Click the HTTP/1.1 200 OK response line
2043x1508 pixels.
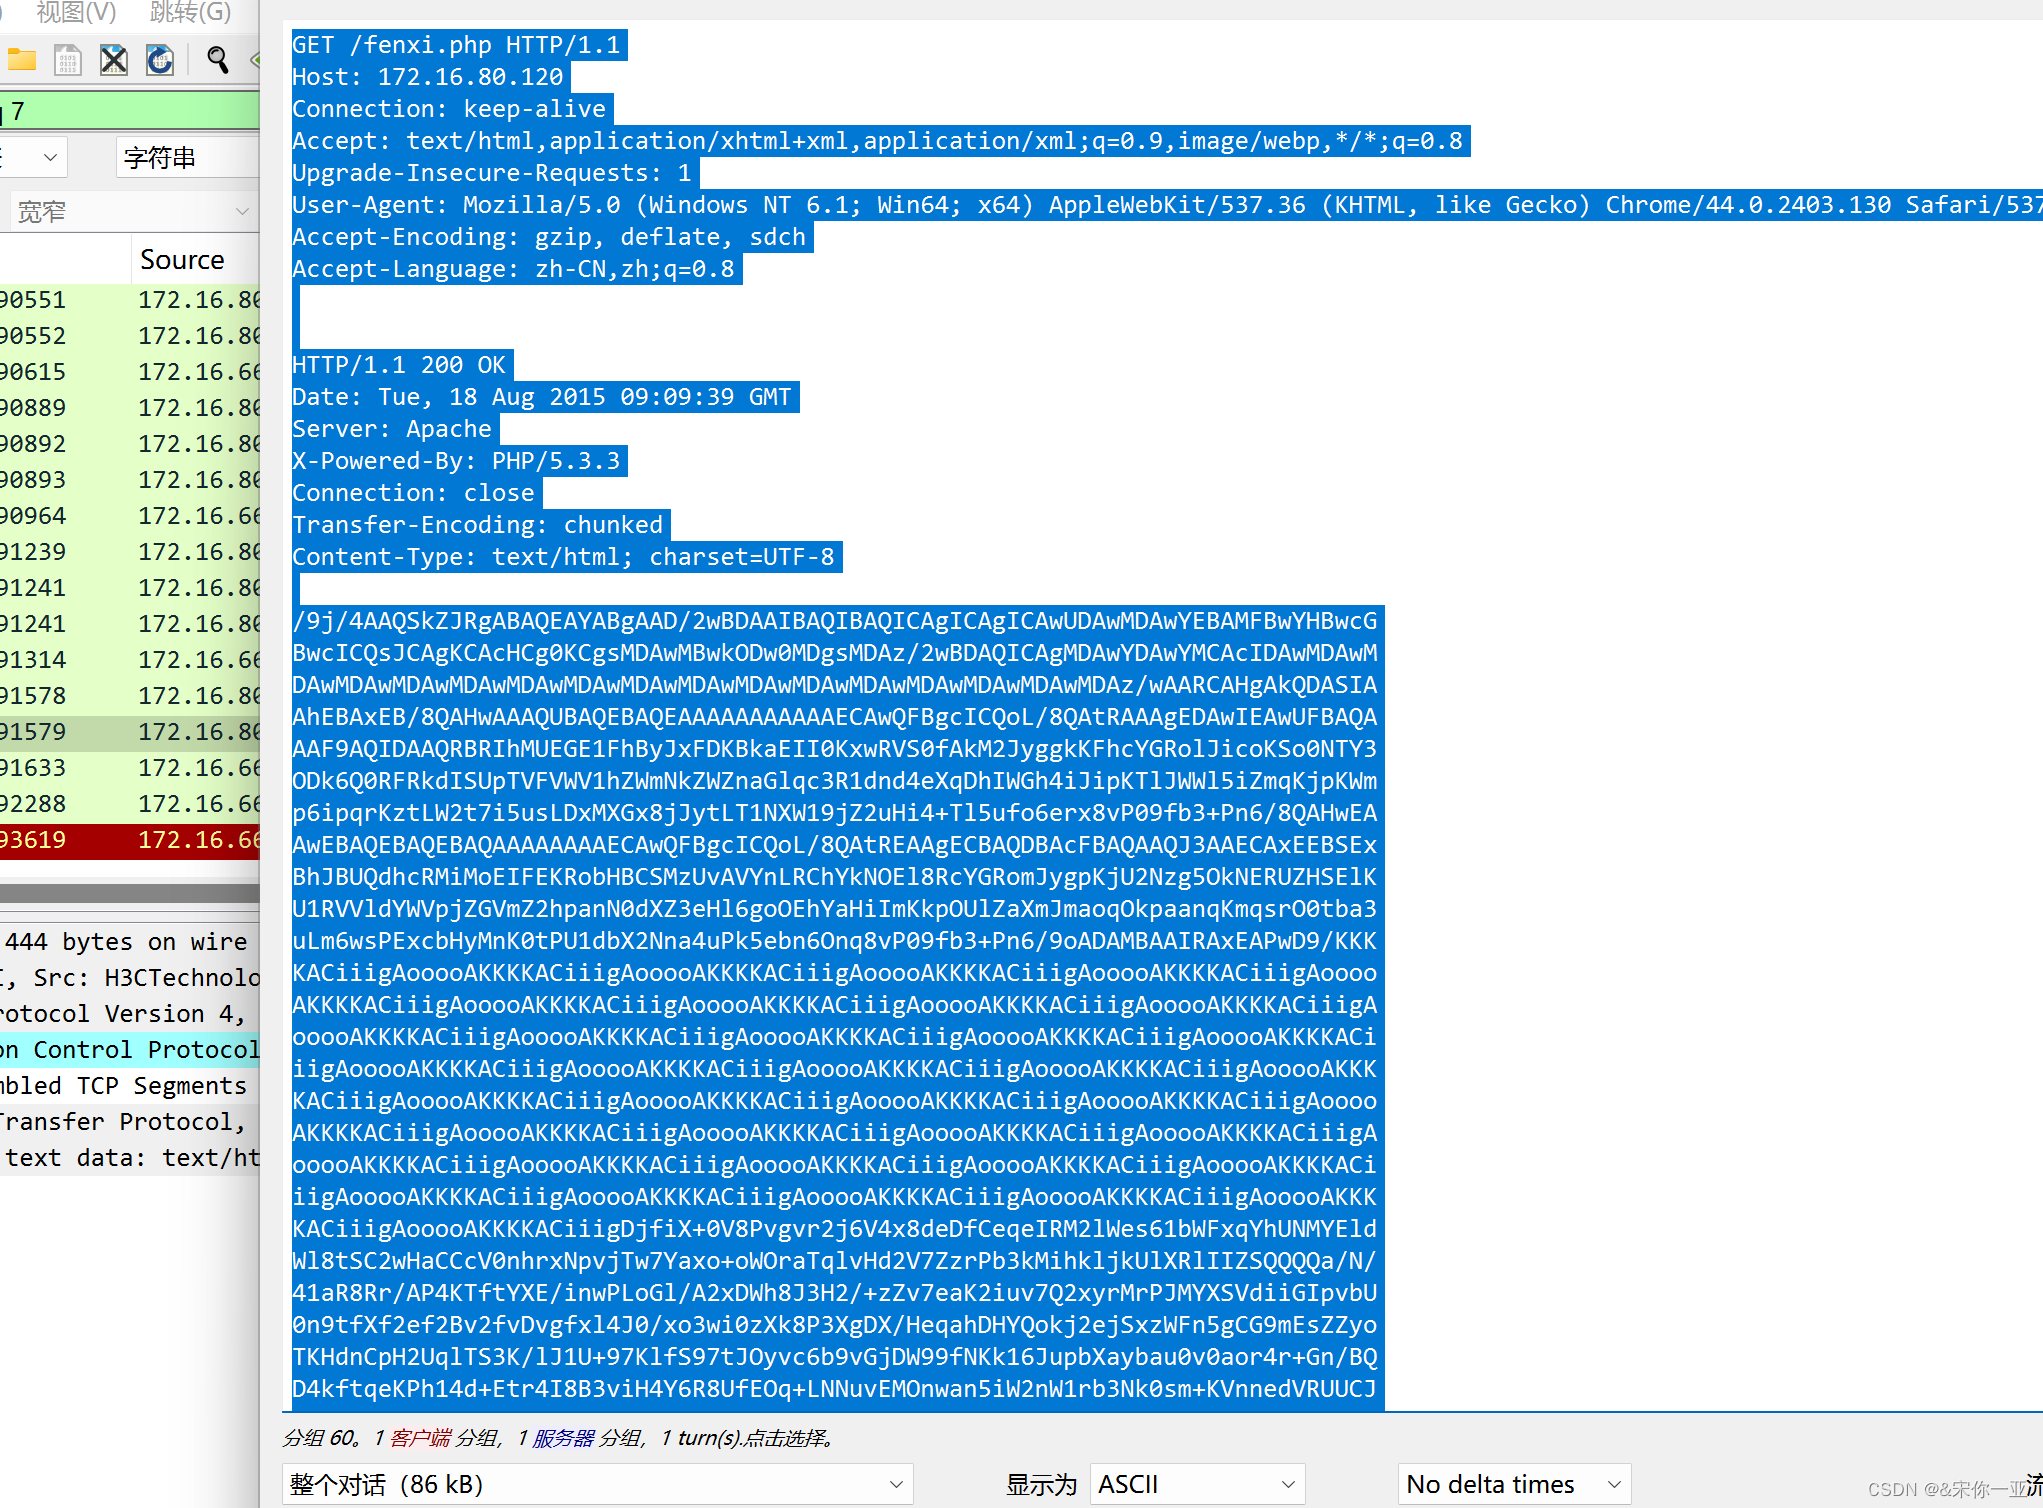[x=399, y=365]
